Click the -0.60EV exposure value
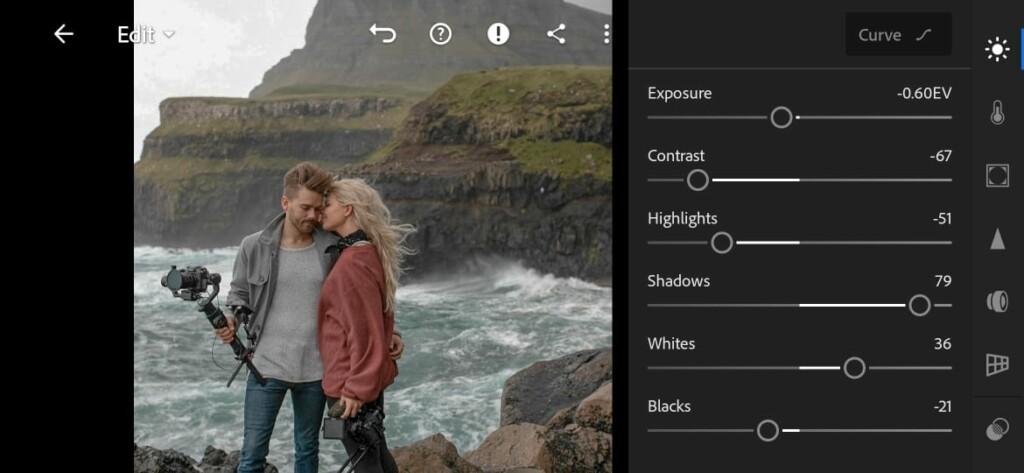1024x473 pixels. click(923, 93)
